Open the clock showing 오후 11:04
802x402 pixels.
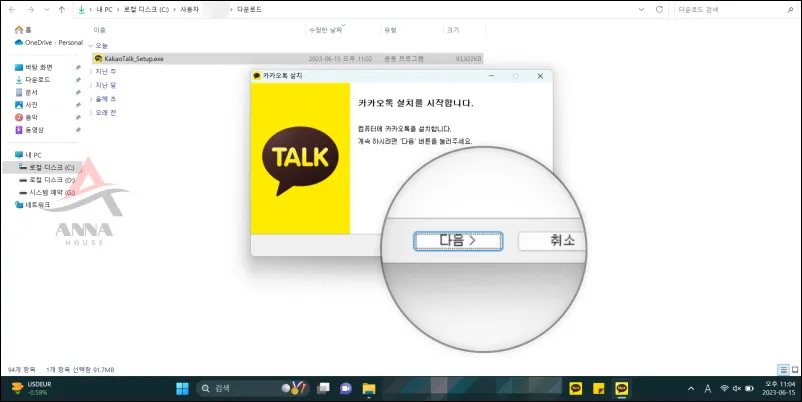coord(779,388)
